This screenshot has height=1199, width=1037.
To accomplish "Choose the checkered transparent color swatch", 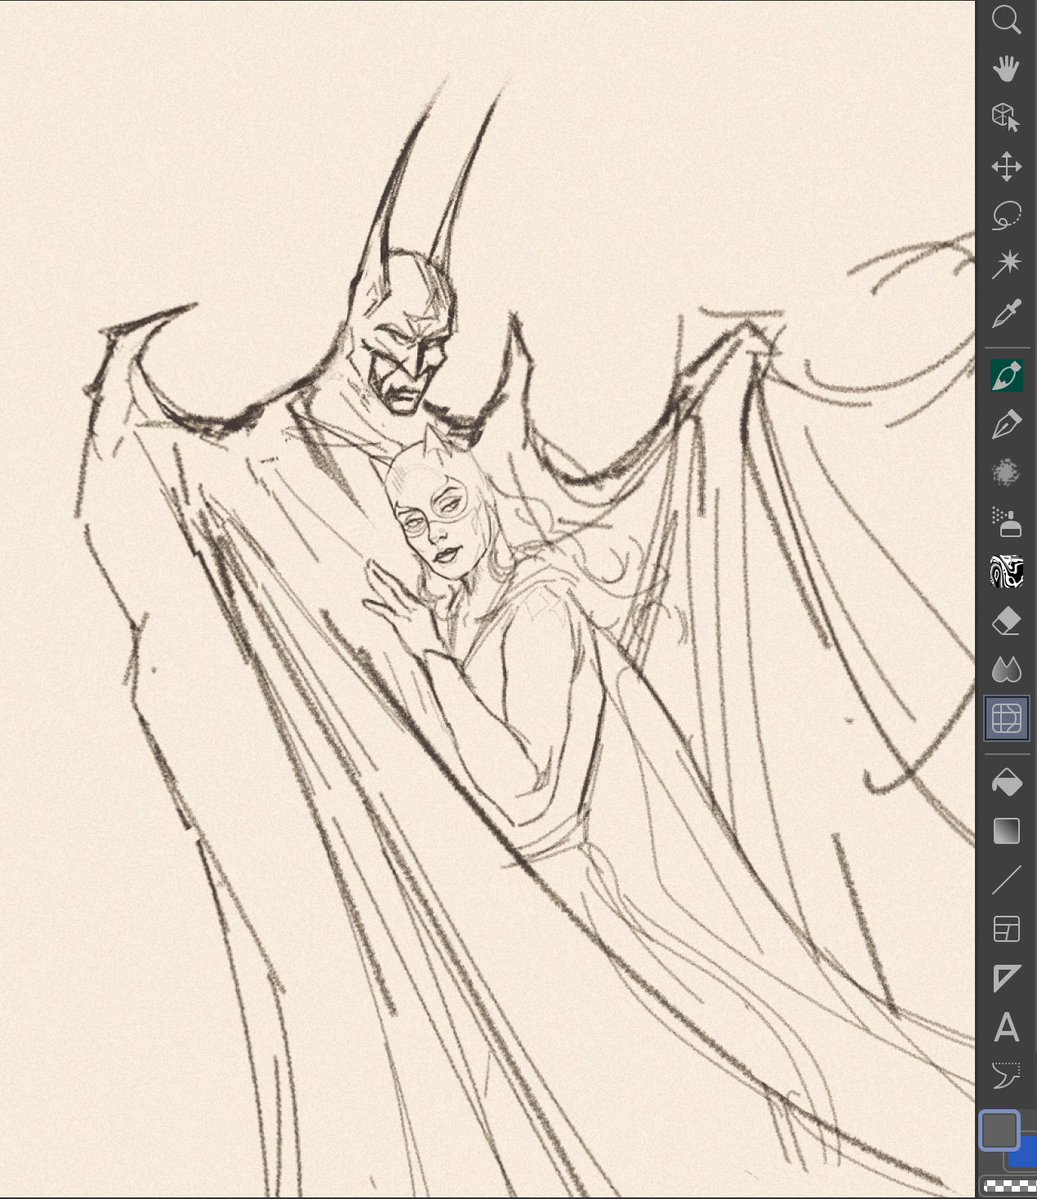I will (1009, 1186).
